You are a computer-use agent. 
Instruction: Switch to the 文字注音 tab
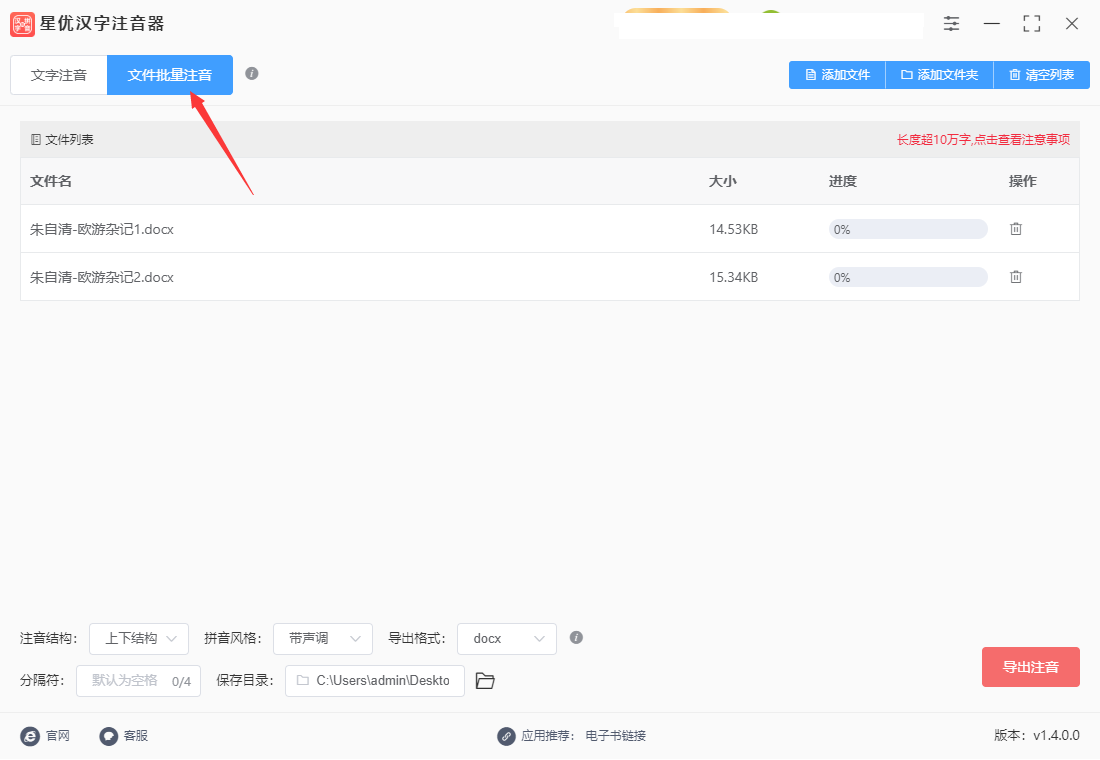pos(59,75)
